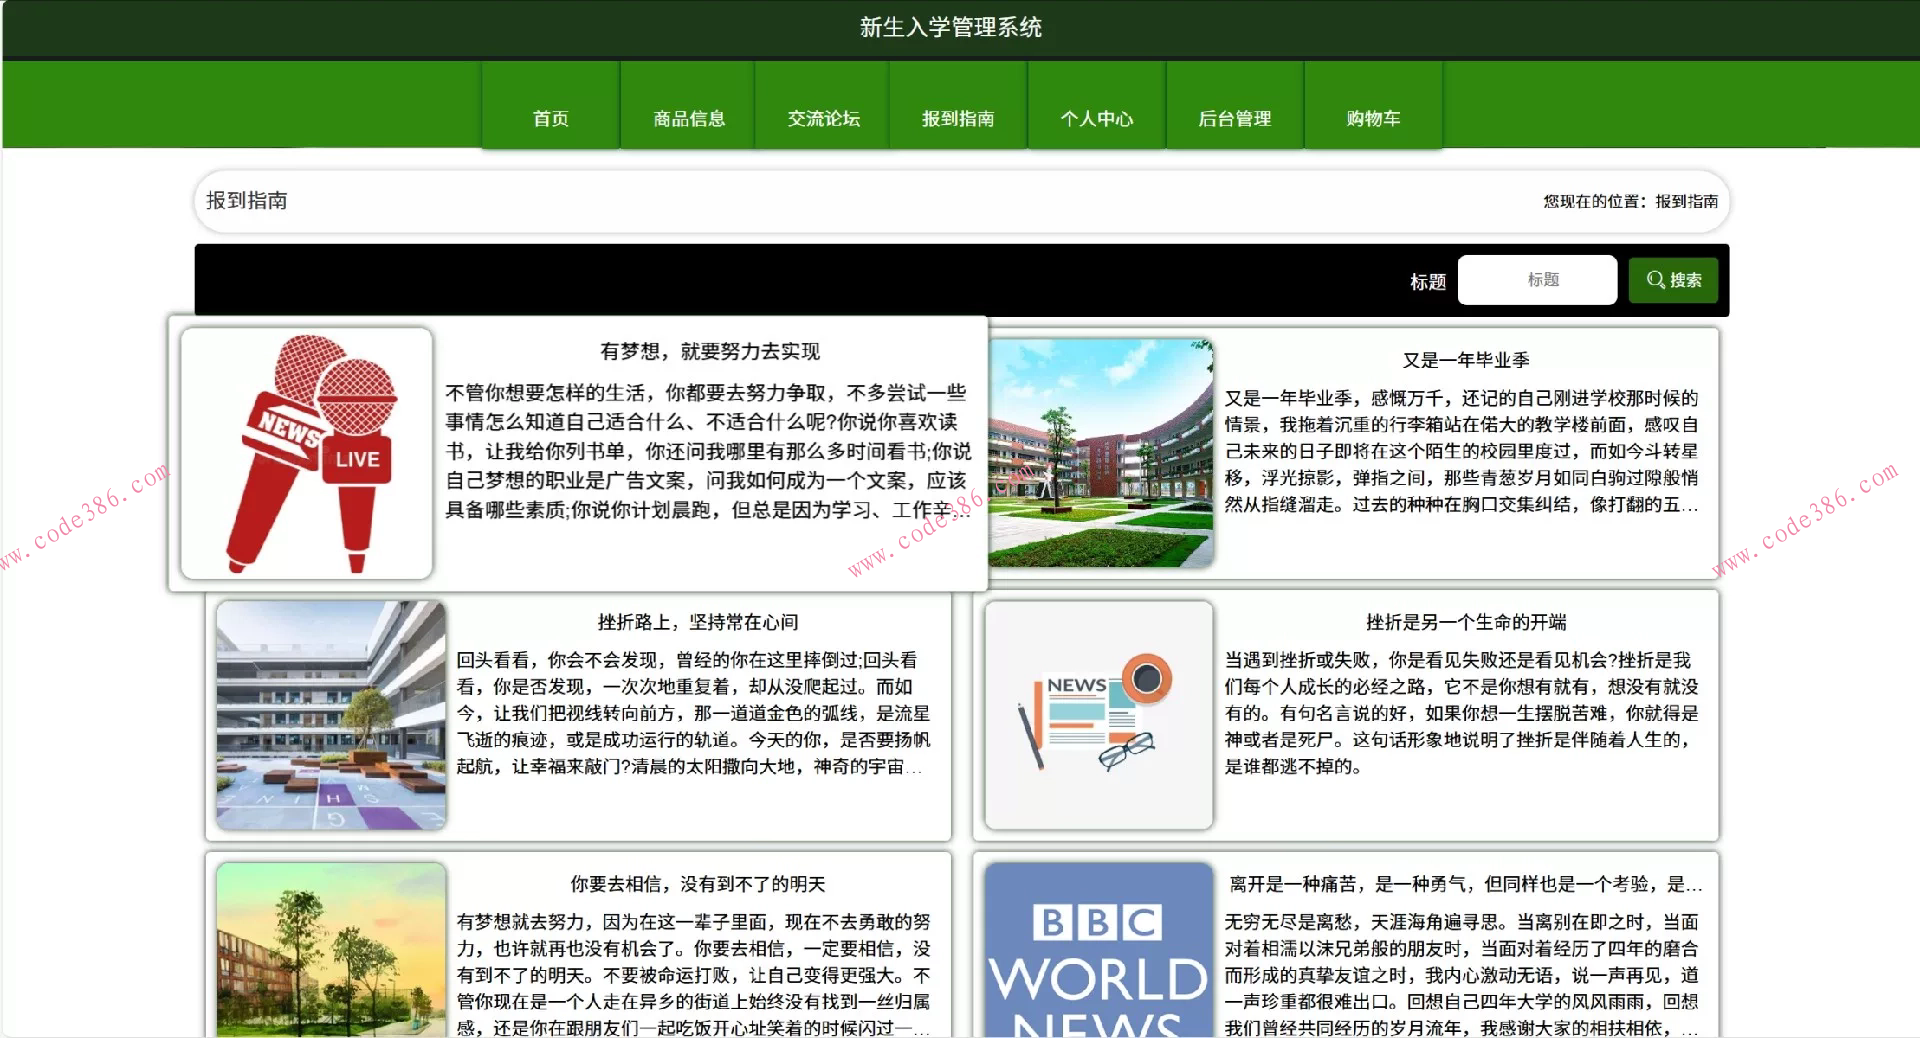Open the 购物车 shopping cart
This screenshot has height=1038, width=1920.
coord(1372,117)
